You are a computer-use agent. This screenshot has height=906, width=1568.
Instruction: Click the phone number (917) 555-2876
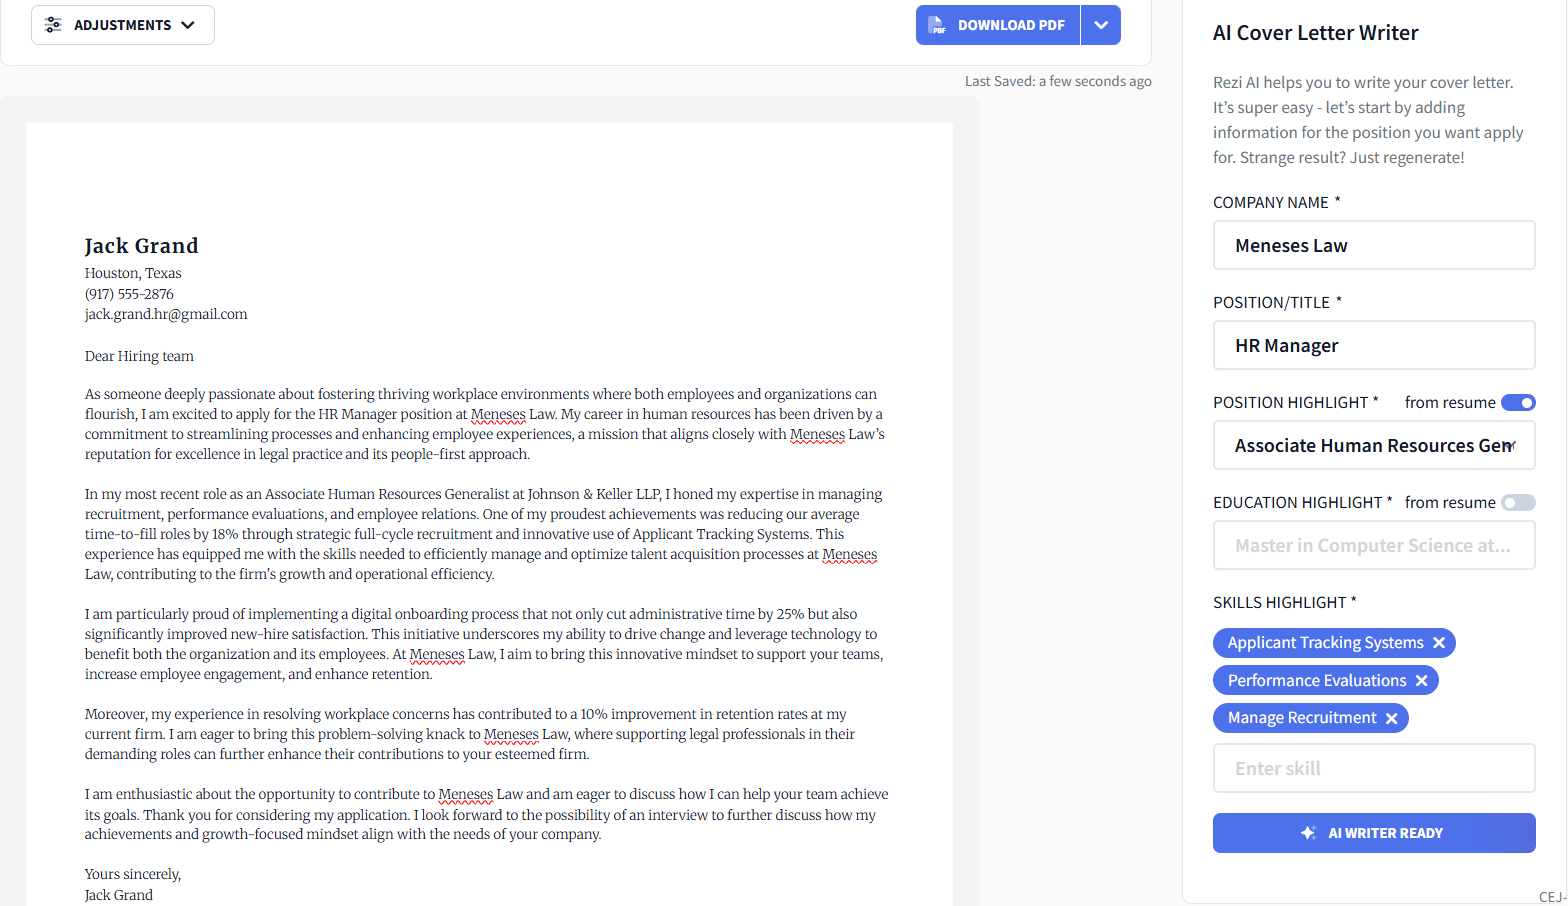pyautogui.click(x=129, y=294)
